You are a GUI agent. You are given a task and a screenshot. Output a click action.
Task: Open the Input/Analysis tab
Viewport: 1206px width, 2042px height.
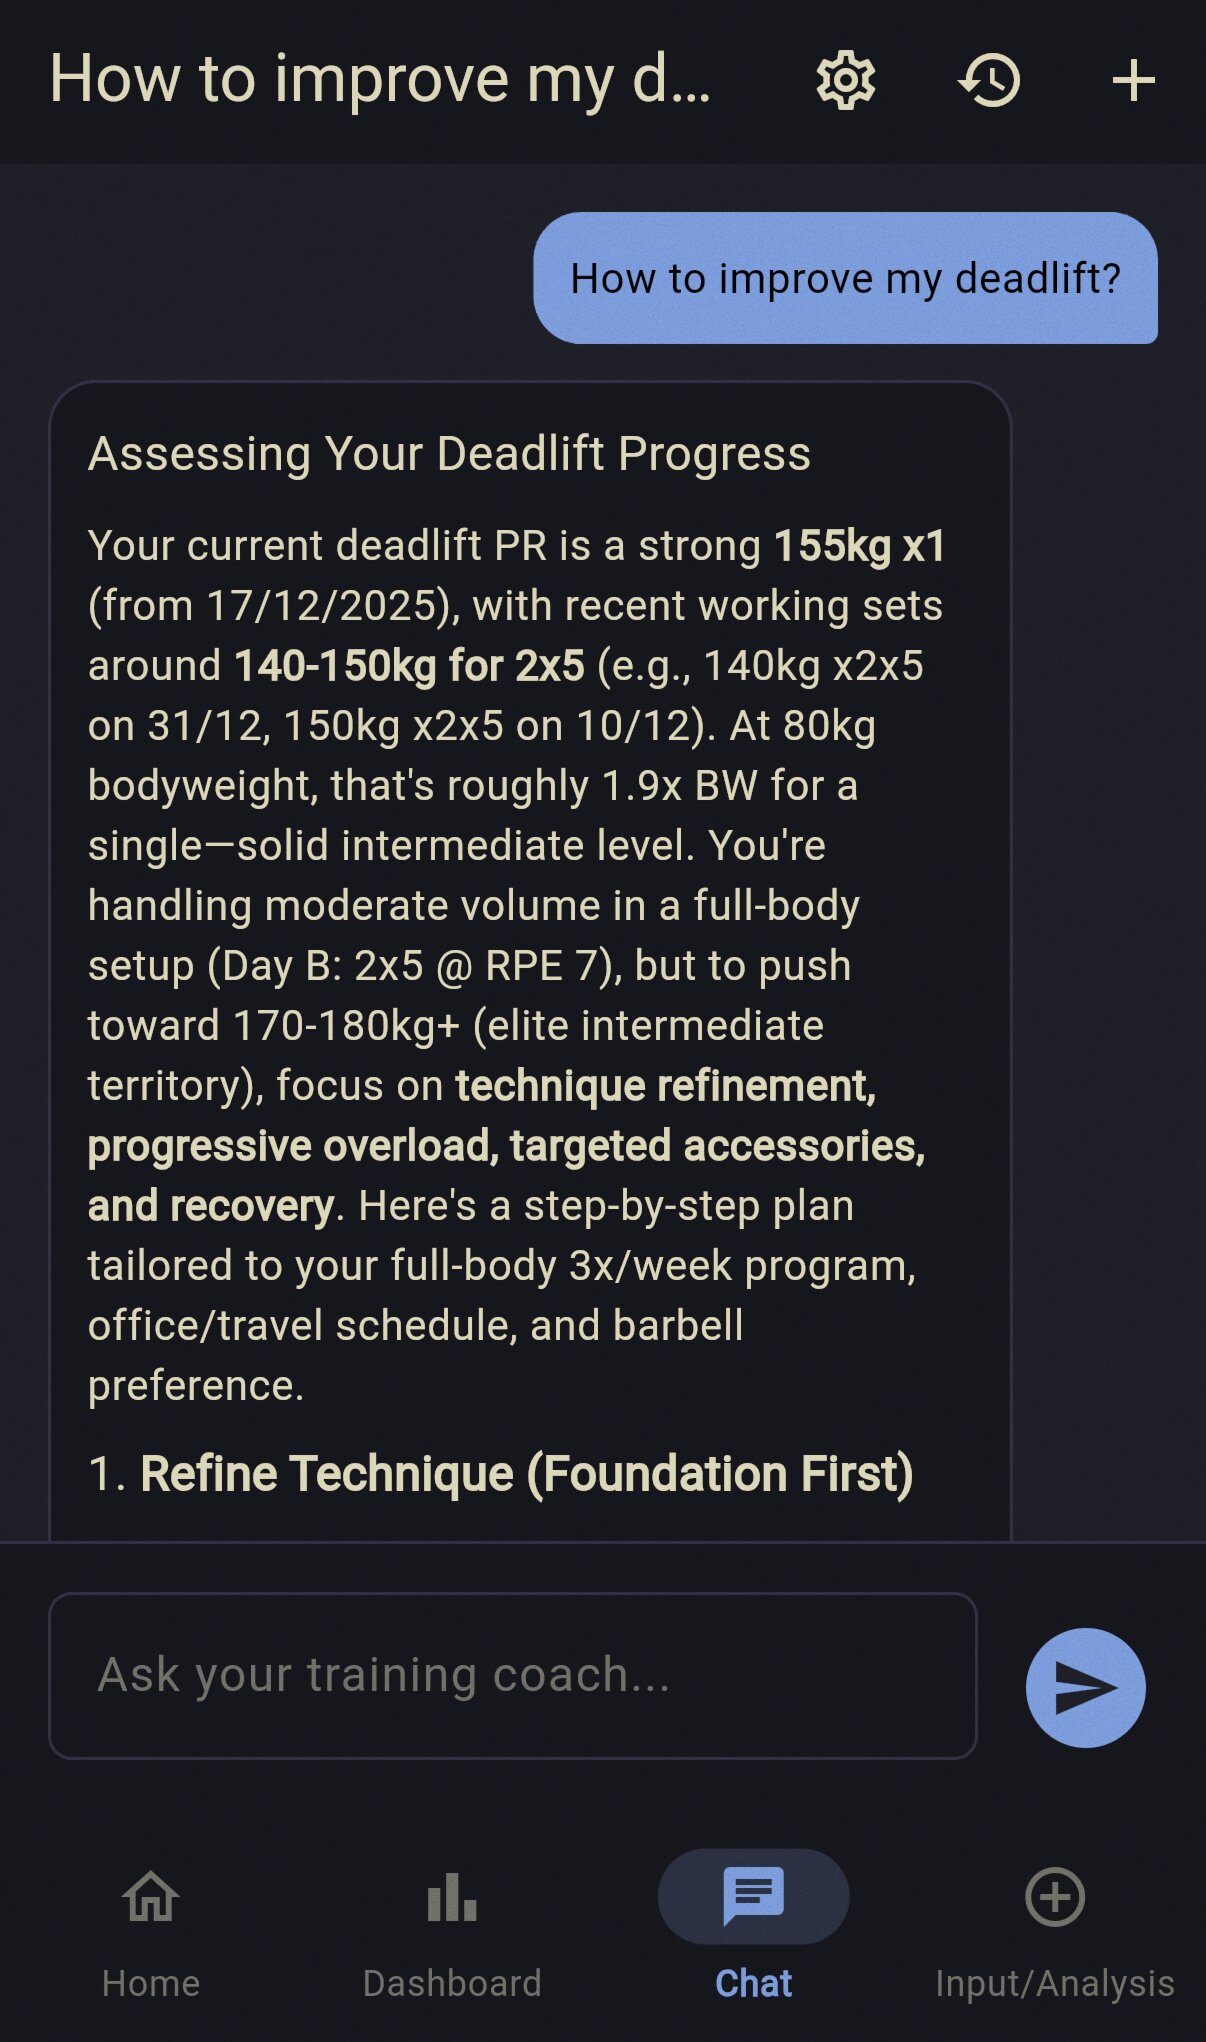(1055, 1983)
